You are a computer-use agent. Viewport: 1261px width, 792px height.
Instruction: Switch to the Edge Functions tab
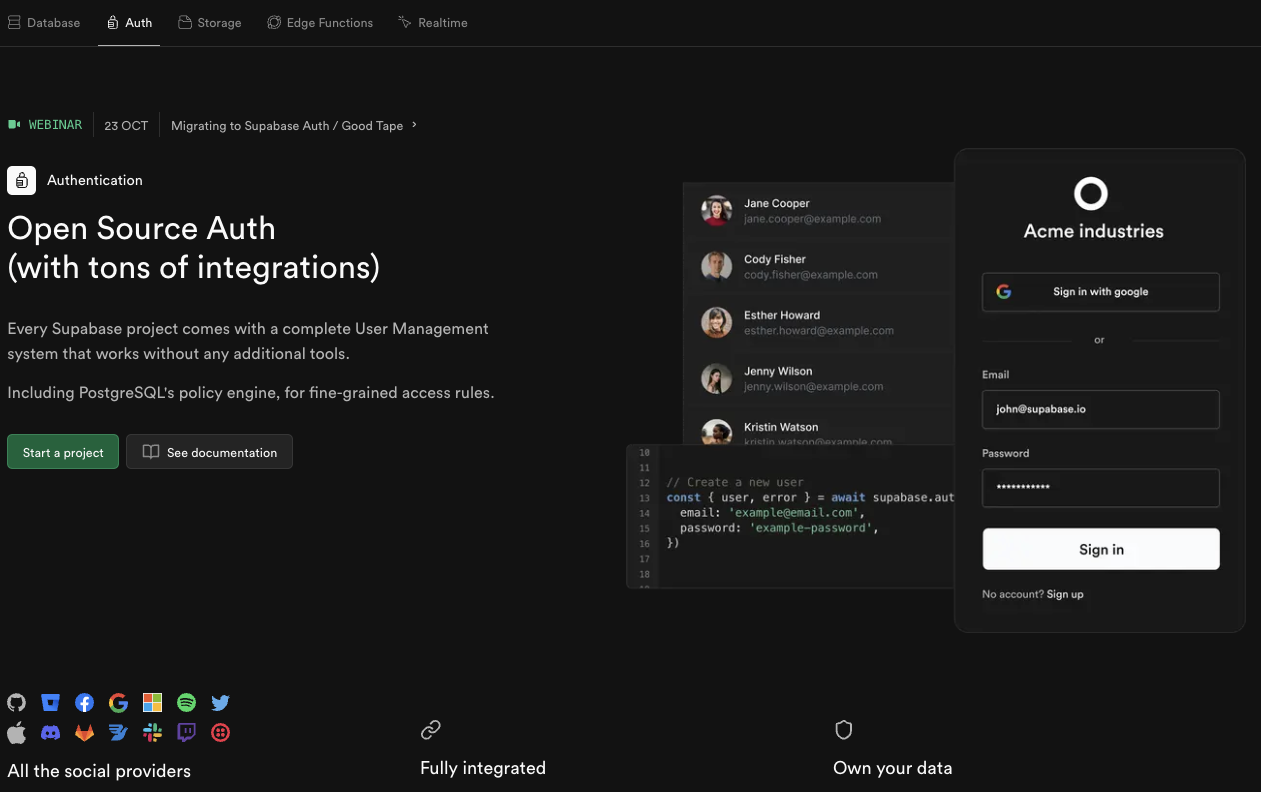(x=320, y=23)
